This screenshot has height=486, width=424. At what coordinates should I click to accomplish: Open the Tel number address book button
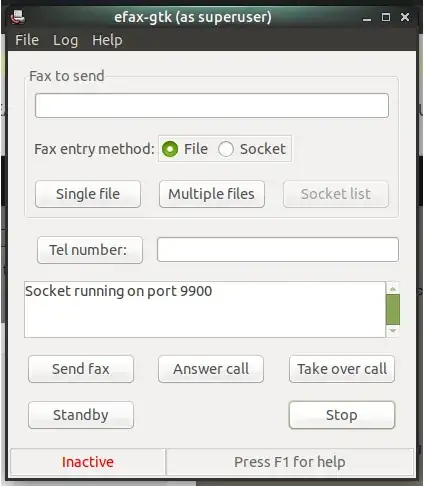90,250
